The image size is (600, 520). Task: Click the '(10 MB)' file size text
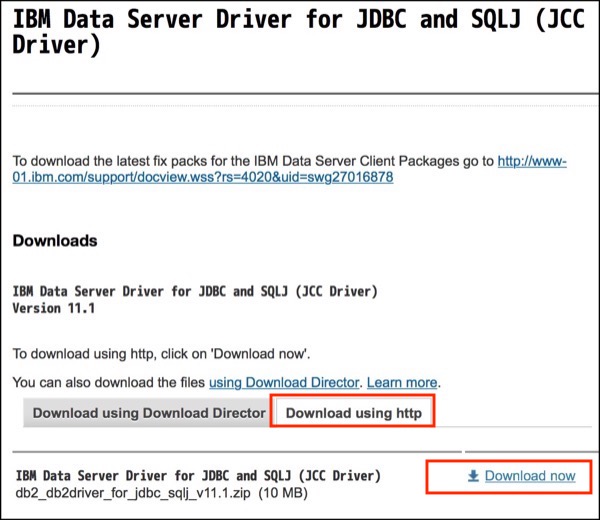tap(284, 493)
